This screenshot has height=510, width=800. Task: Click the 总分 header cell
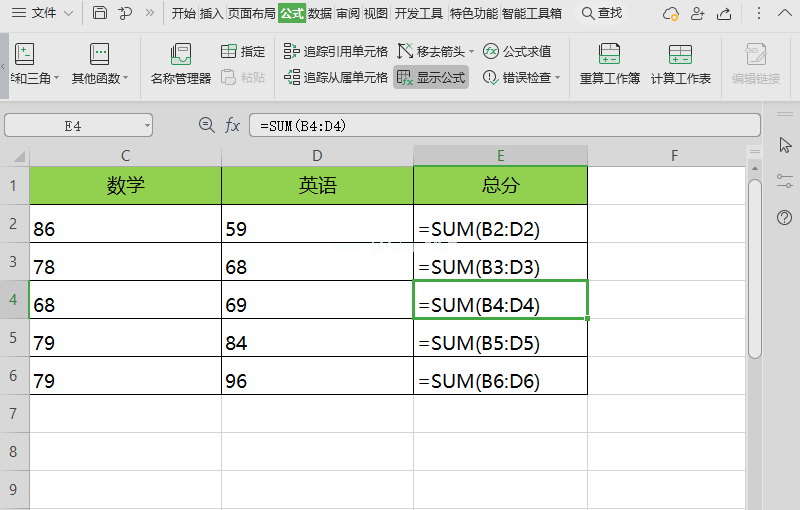point(501,186)
